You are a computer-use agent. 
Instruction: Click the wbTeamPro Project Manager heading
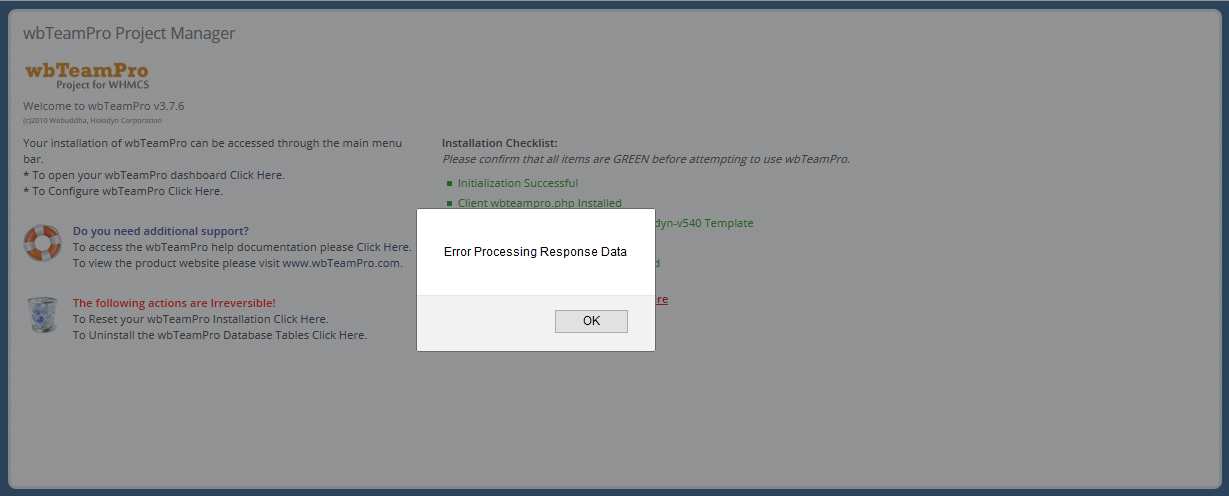pyautogui.click(x=129, y=33)
